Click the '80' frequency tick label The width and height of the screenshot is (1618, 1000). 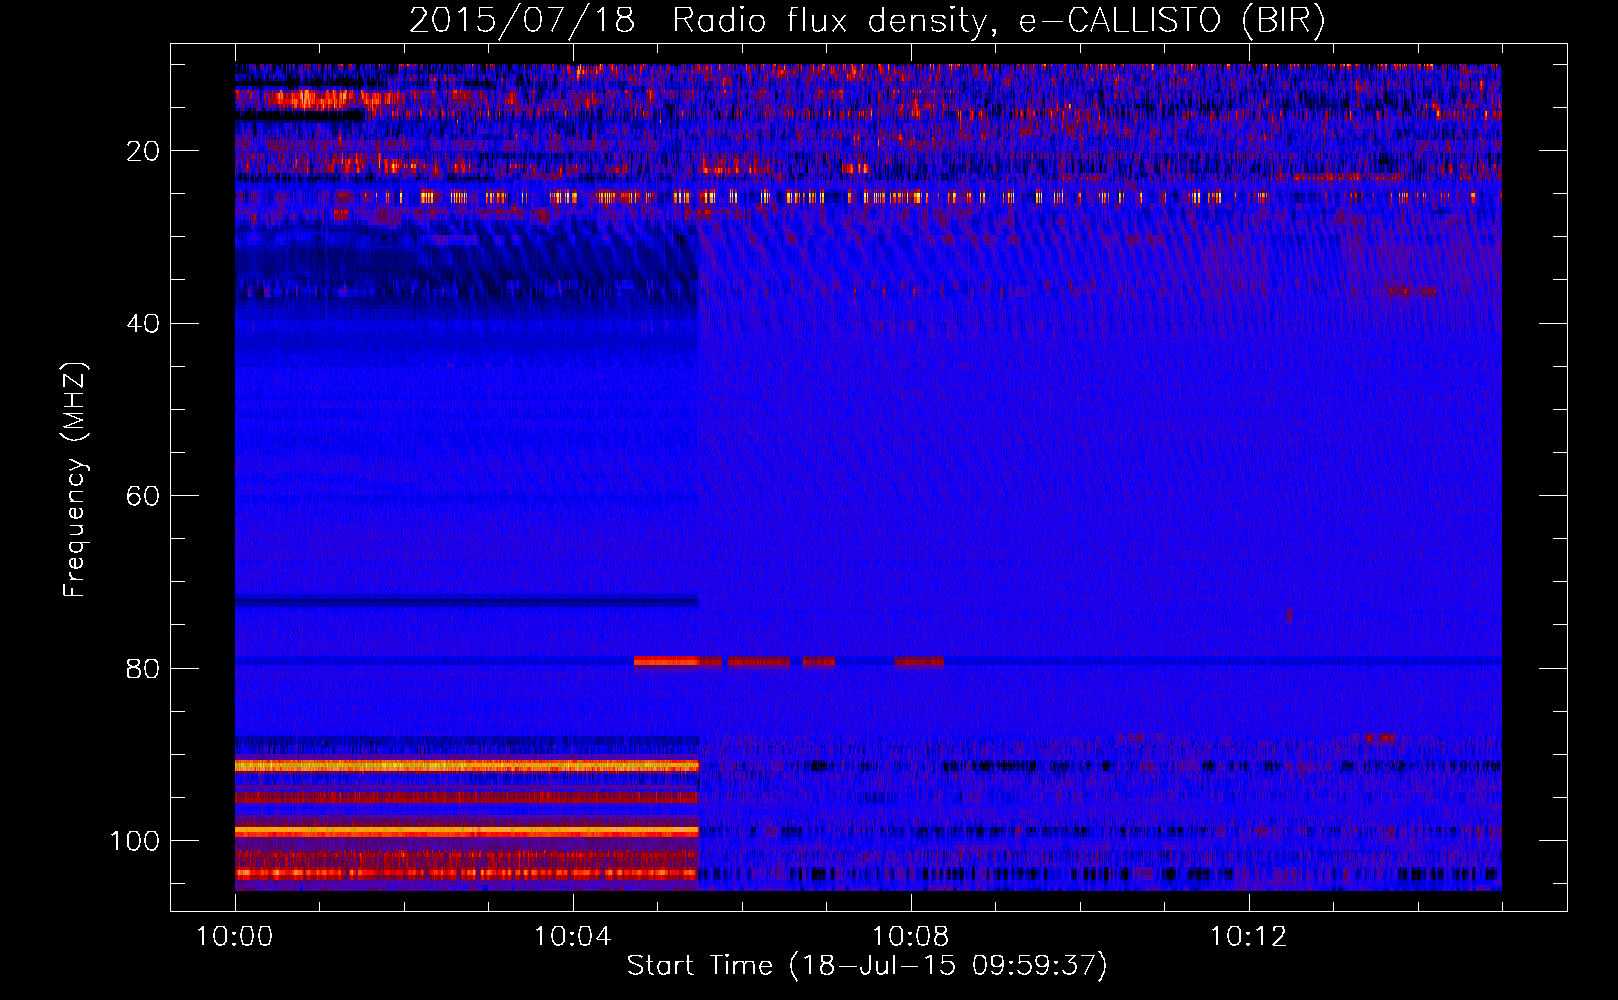coord(143,669)
